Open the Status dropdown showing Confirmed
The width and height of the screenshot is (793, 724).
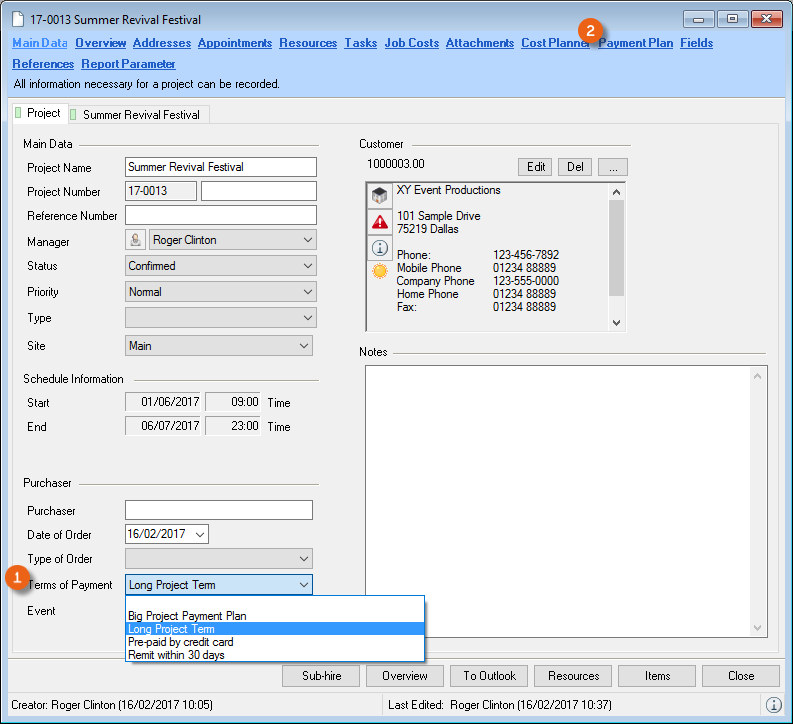tap(305, 266)
